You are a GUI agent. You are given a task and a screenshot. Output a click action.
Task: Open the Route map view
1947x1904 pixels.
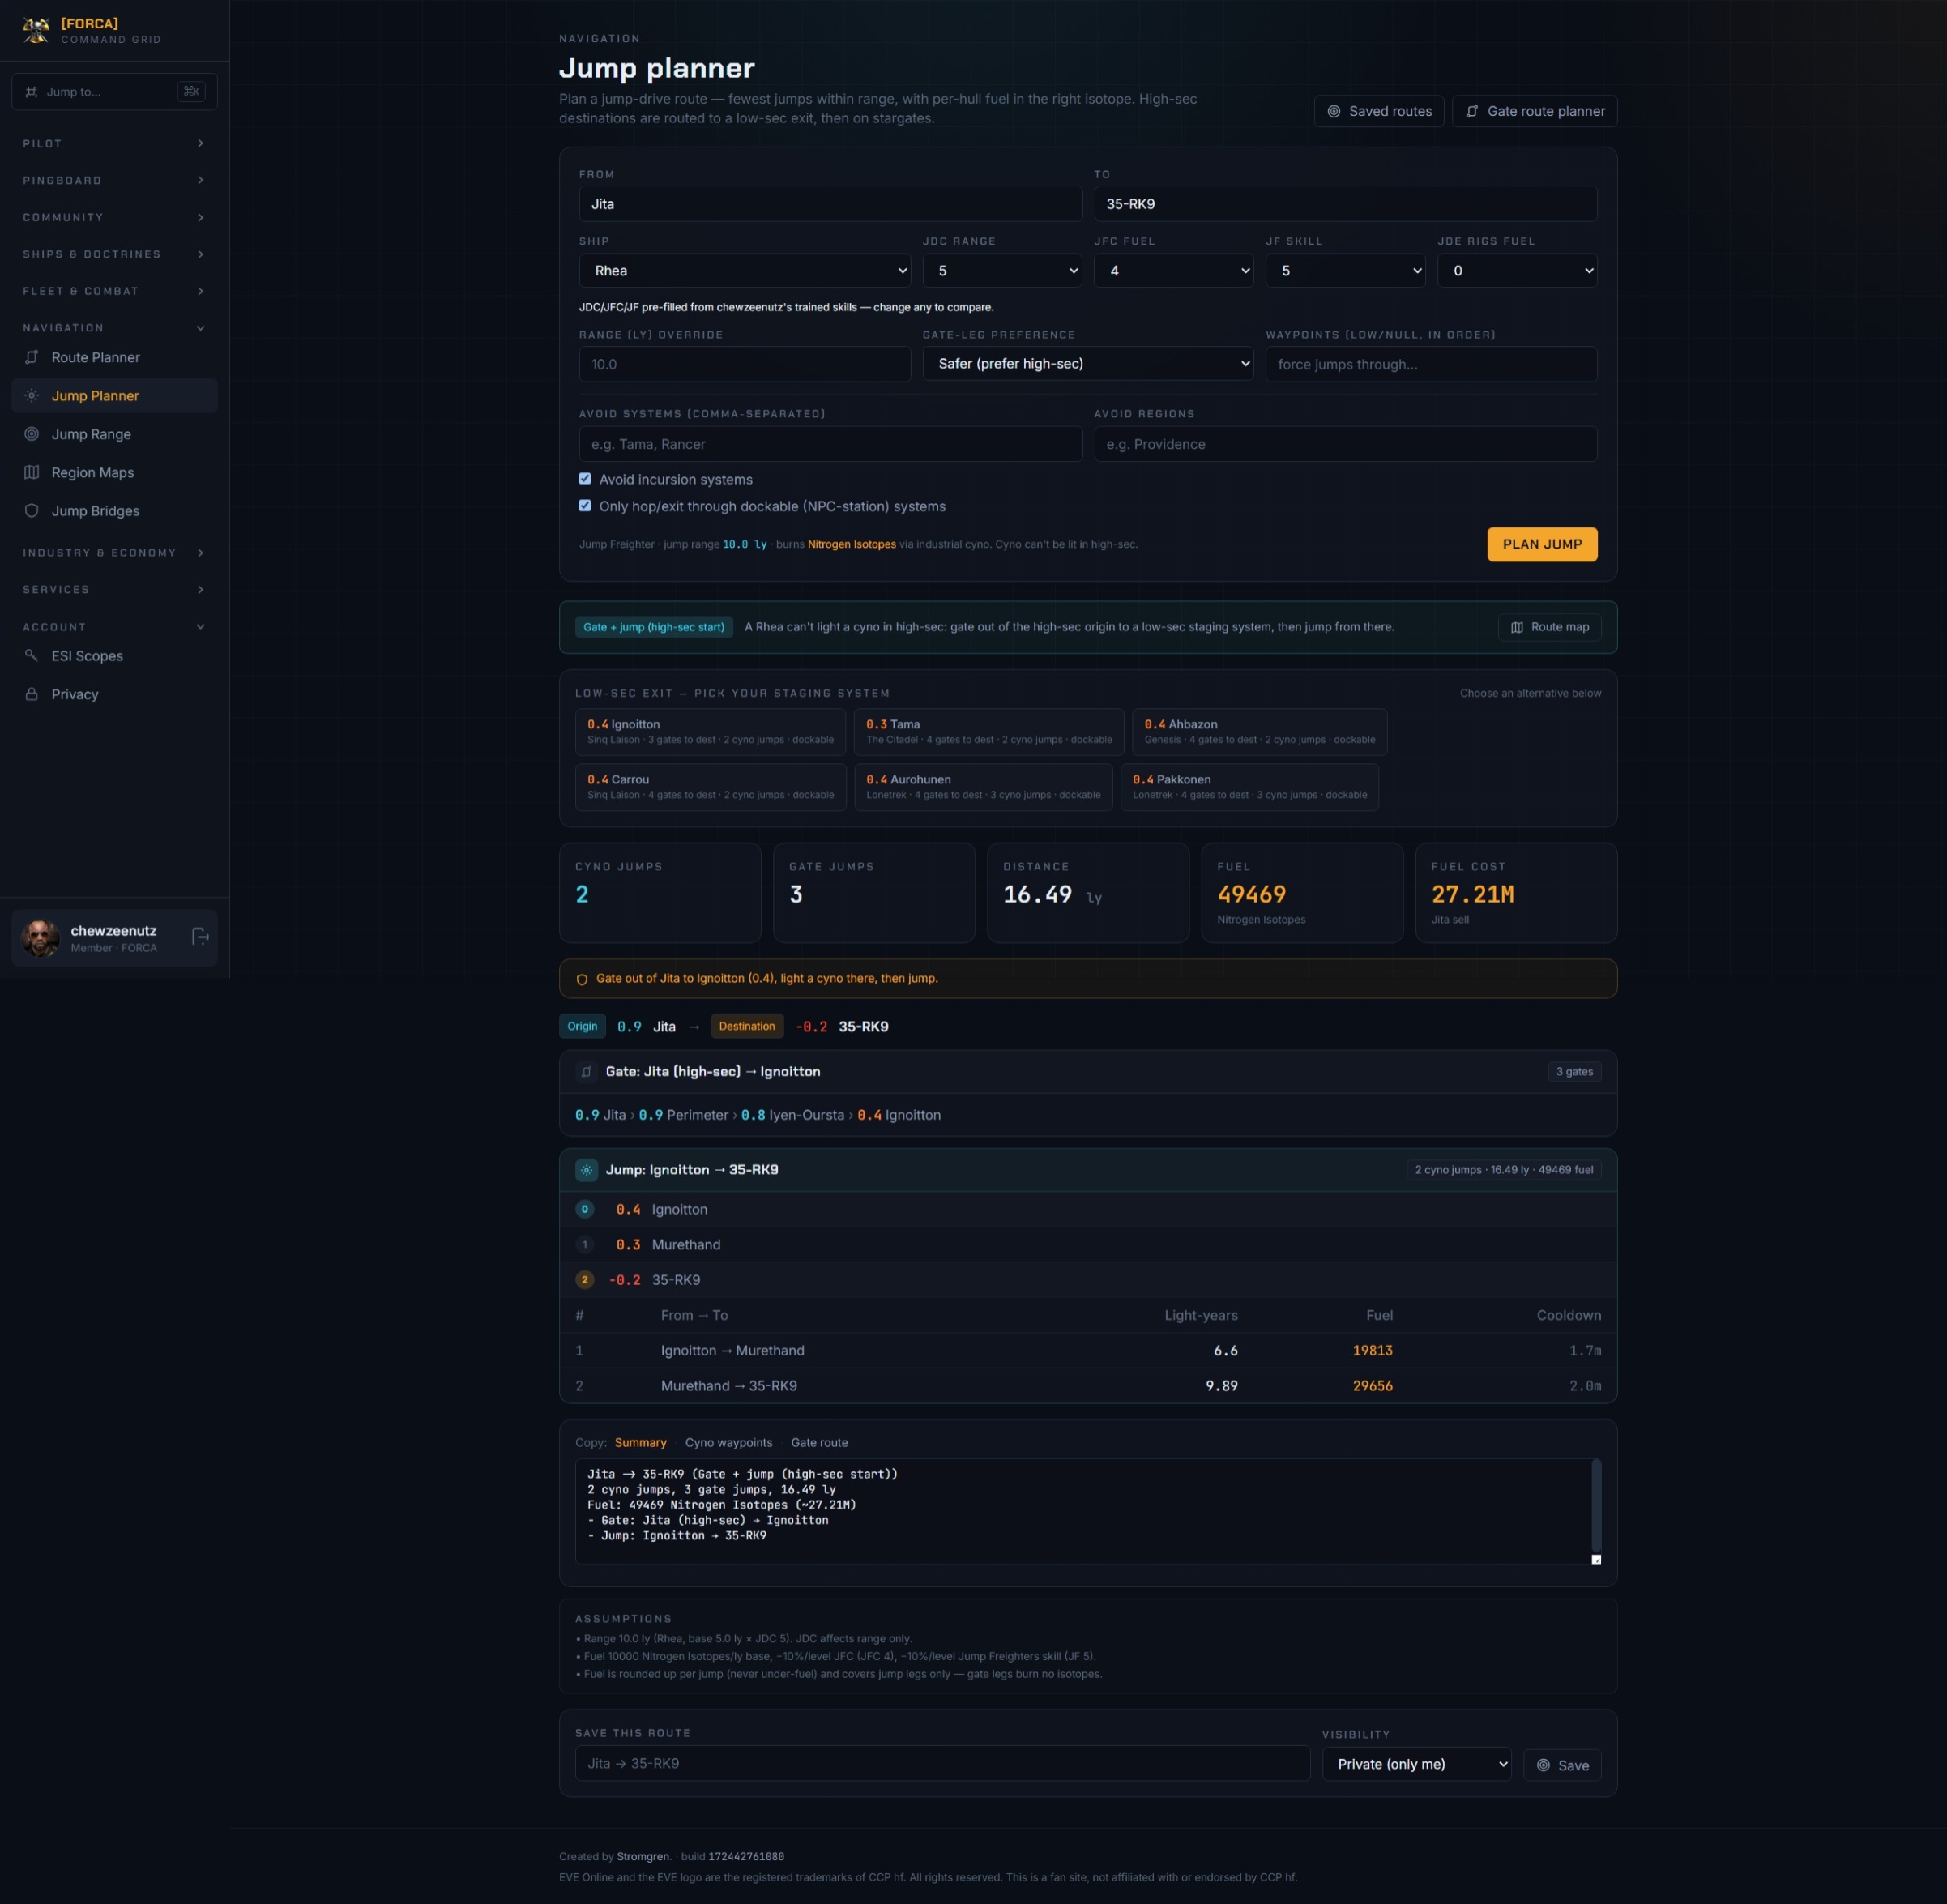pos(1550,627)
